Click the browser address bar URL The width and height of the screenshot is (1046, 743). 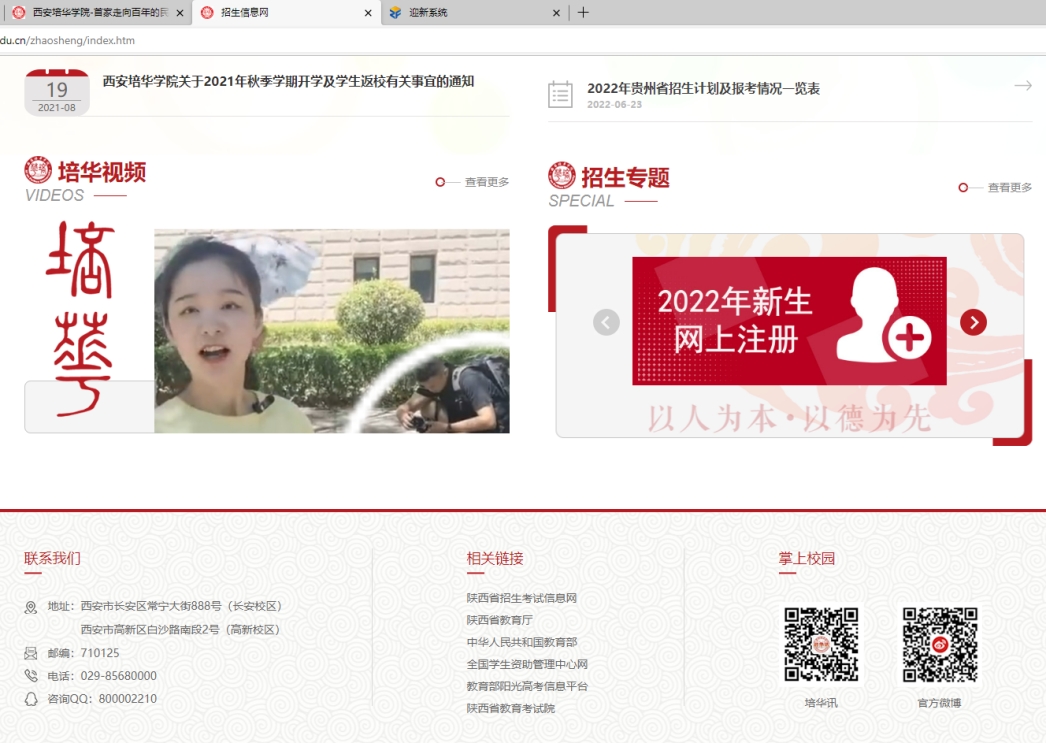pyautogui.click(x=68, y=40)
